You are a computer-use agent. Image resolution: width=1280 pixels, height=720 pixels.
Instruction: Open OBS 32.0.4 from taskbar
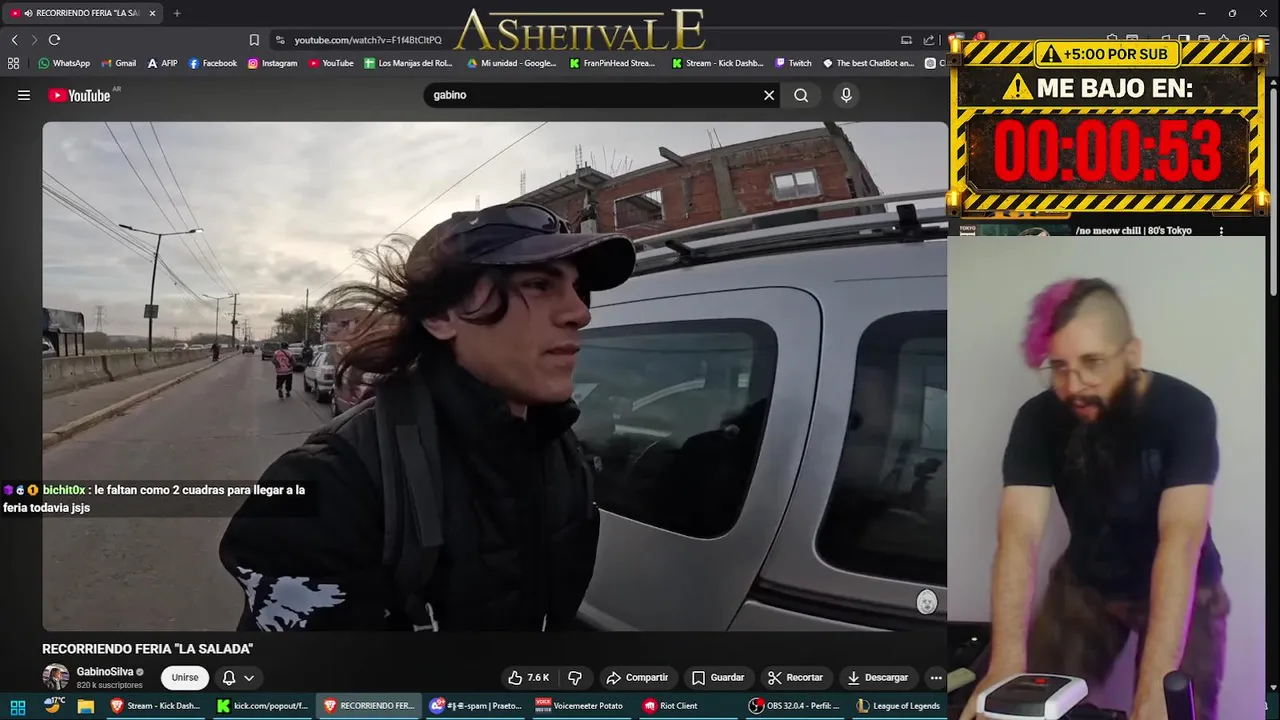[x=795, y=706]
